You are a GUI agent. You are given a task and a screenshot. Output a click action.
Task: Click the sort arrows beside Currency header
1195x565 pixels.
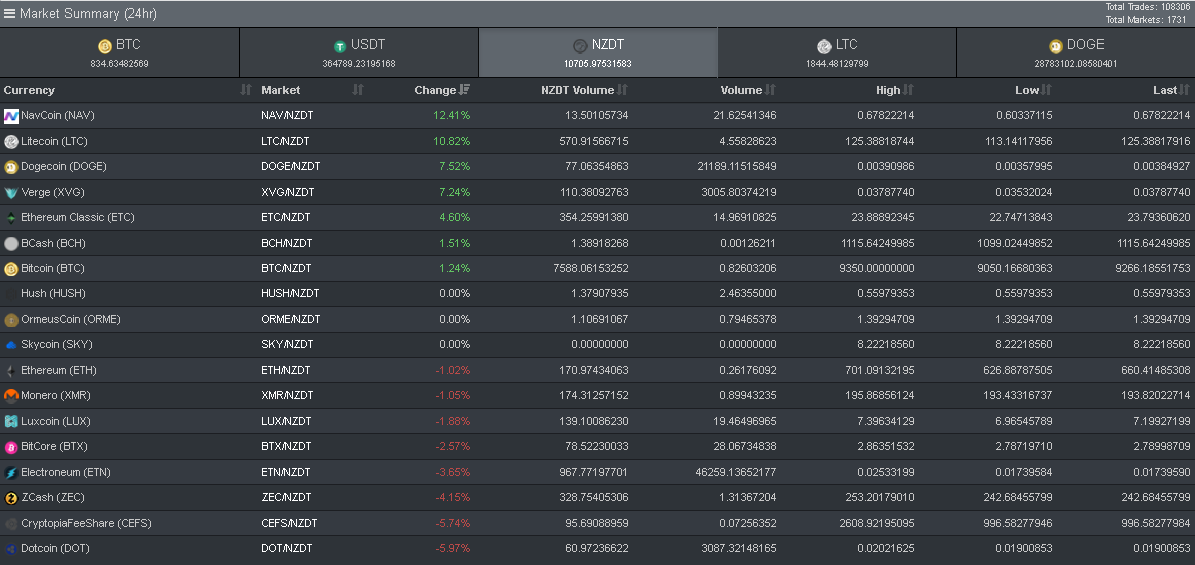pos(245,90)
